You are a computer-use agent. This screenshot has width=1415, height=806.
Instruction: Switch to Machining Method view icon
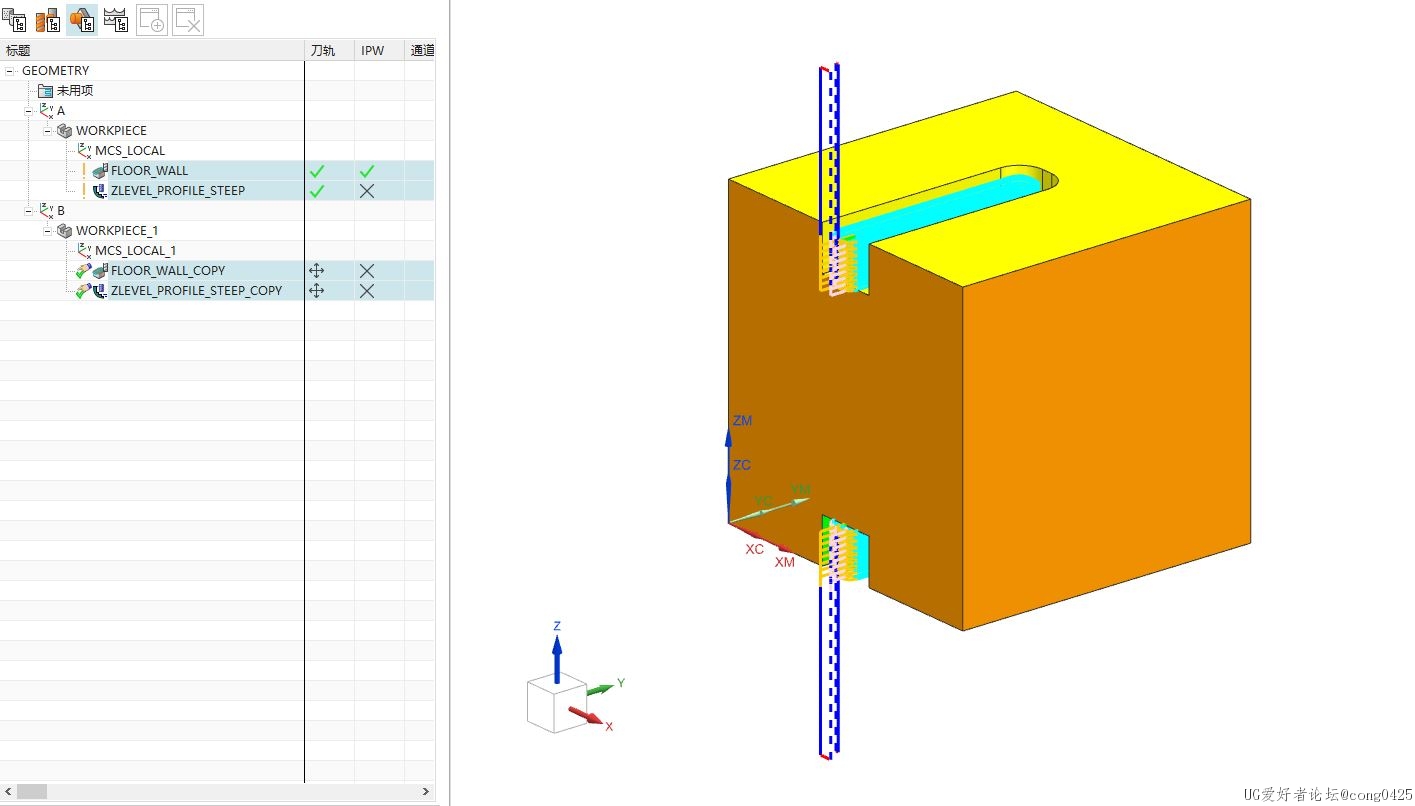coord(116,19)
